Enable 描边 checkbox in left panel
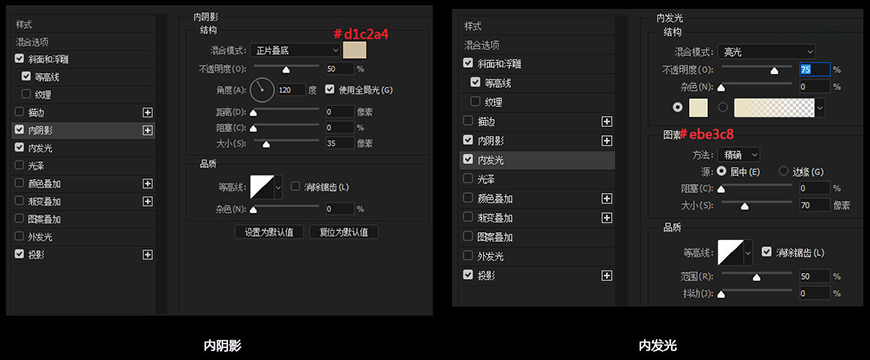This screenshot has height=360, width=870. click(x=20, y=112)
